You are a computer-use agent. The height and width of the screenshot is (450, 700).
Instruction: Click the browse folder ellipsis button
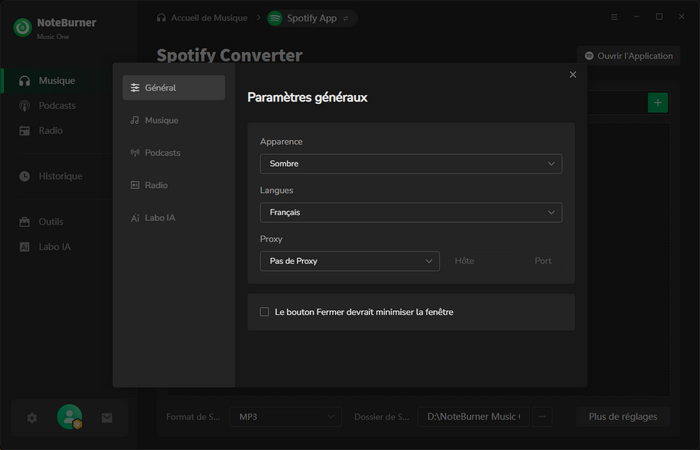point(543,416)
